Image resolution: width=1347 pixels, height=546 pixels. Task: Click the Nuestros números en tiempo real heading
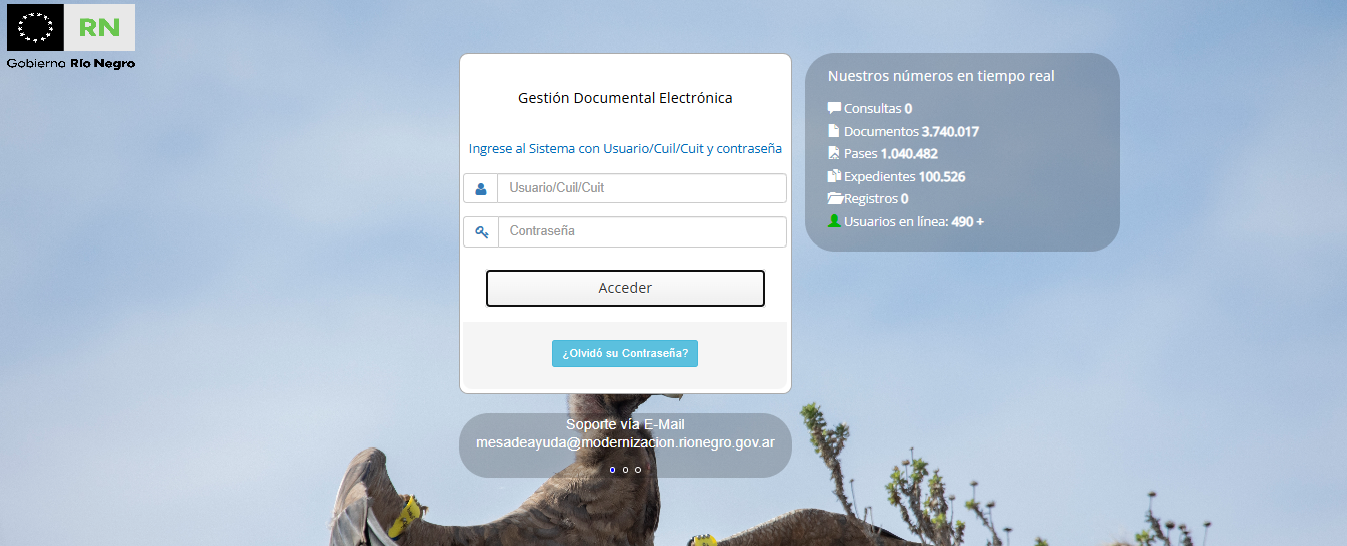(x=941, y=76)
